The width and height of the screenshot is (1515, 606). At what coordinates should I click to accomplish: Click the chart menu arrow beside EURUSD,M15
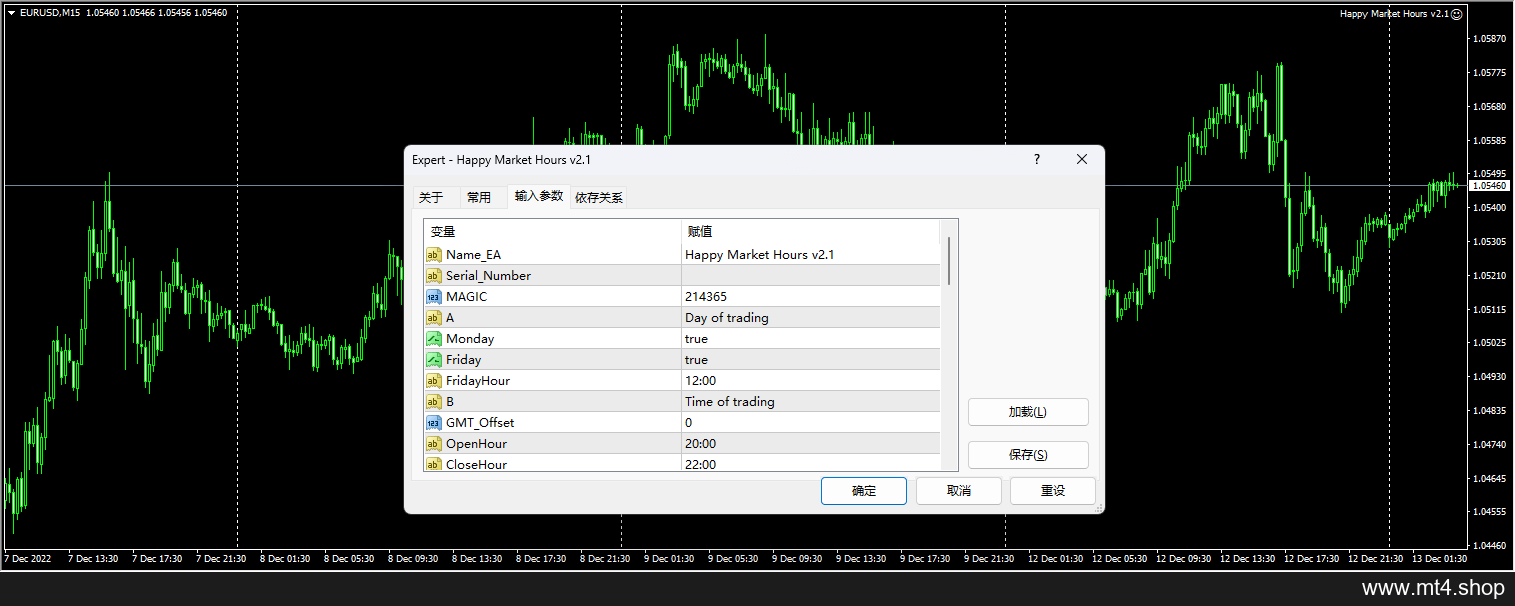pos(11,13)
